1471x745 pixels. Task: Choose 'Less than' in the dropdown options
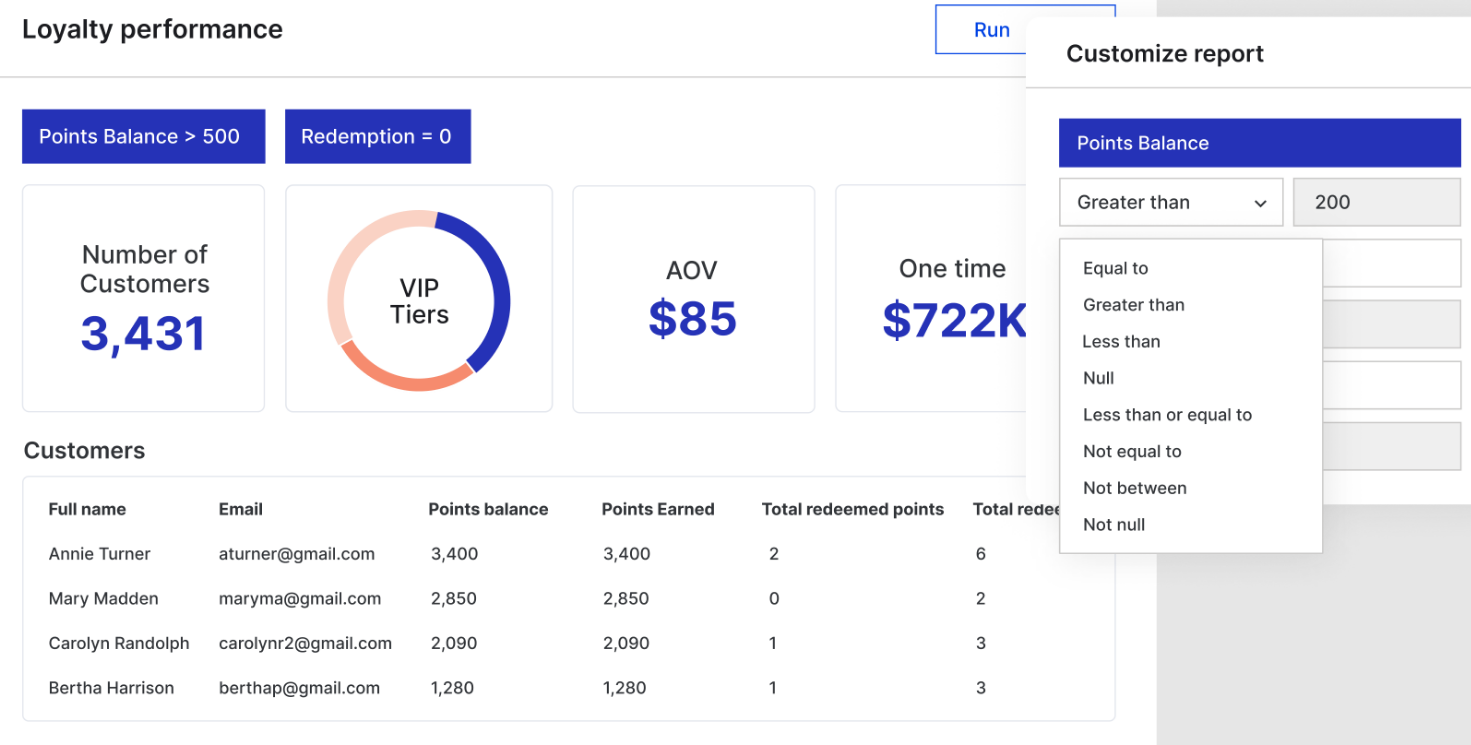[x=1121, y=341]
